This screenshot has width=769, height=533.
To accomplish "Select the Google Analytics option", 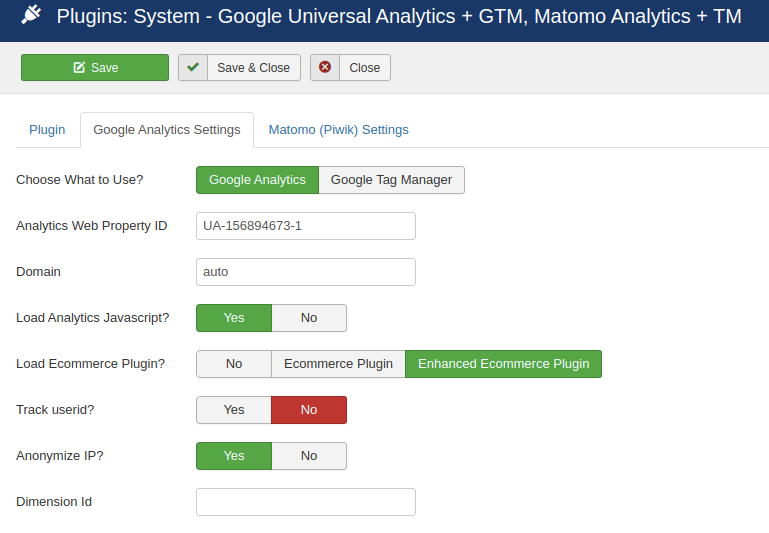I will click(257, 180).
